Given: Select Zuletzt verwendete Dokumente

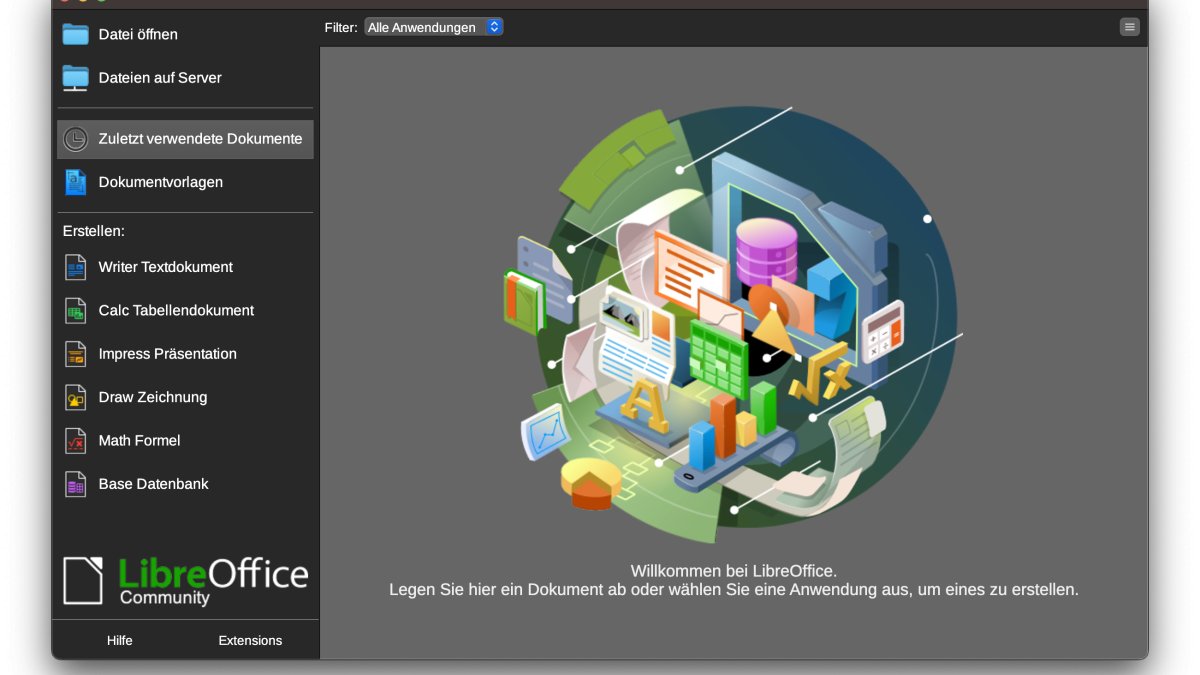Looking at the screenshot, I should click(185, 139).
